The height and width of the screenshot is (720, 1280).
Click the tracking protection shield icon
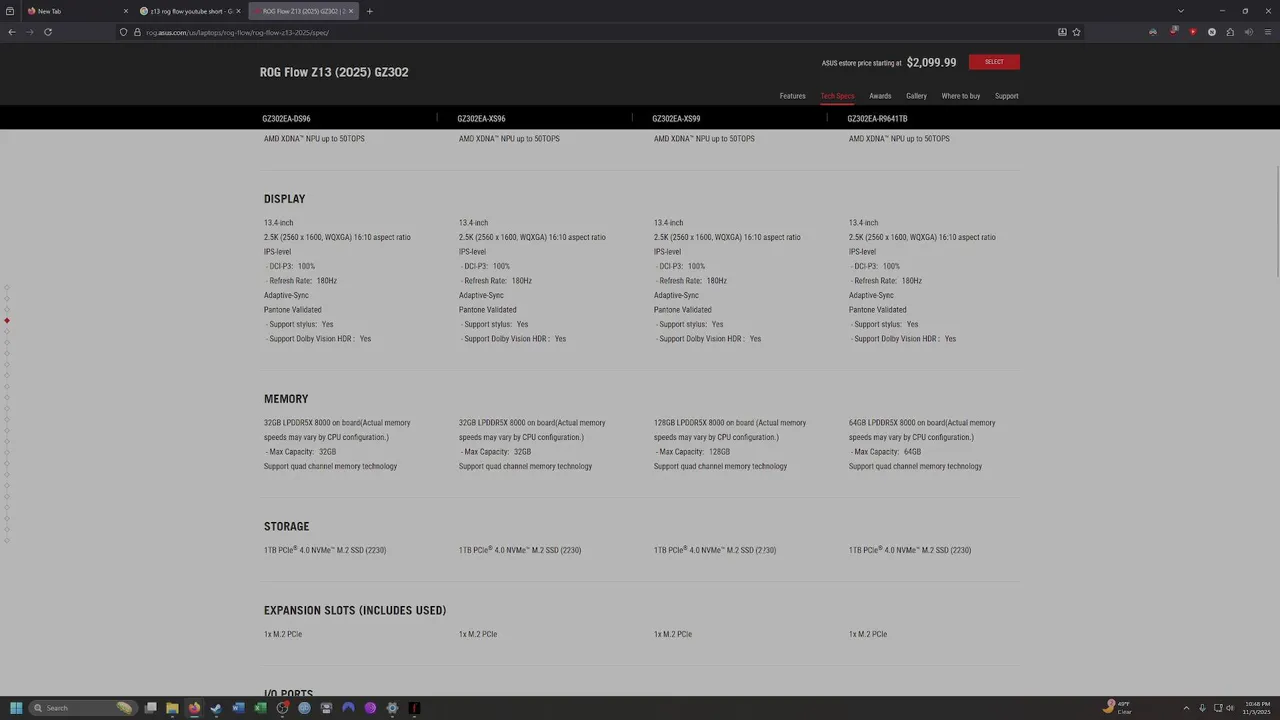(123, 32)
